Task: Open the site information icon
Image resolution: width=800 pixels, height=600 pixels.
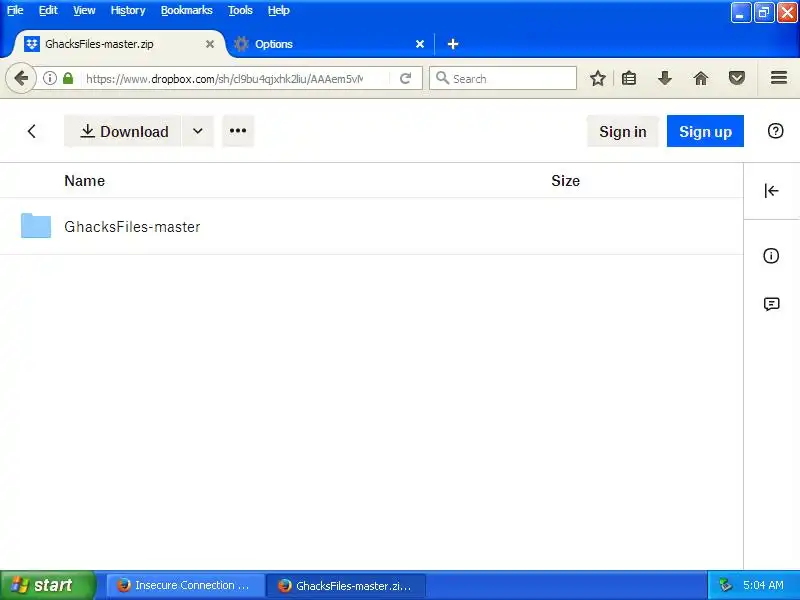Action: tap(49, 78)
